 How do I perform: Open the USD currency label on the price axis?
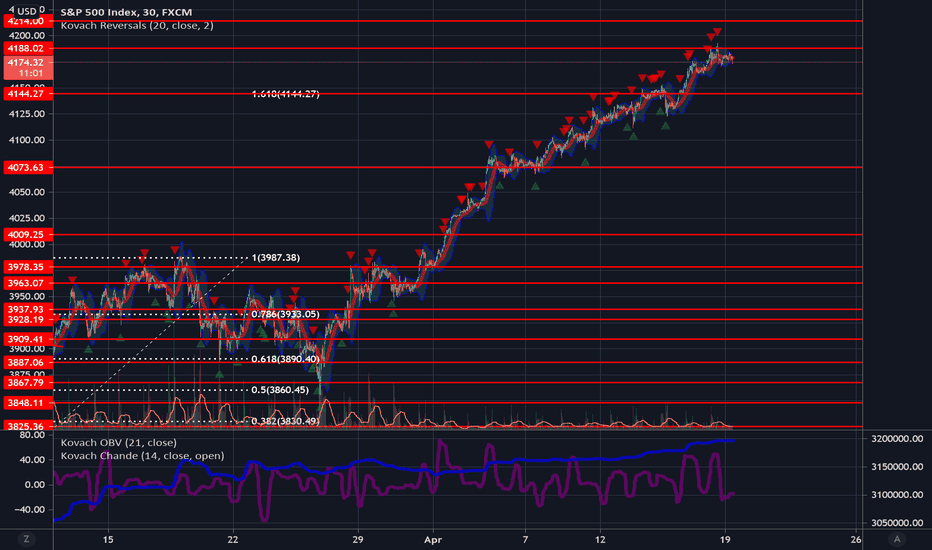tap(26, 11)
